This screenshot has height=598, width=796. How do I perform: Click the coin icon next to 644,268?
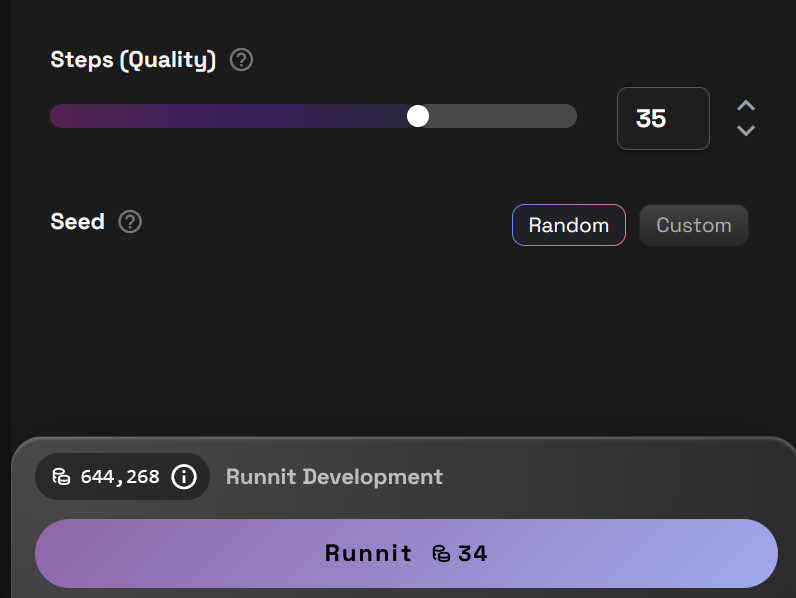pyautogui.click(x=61, y=477)
